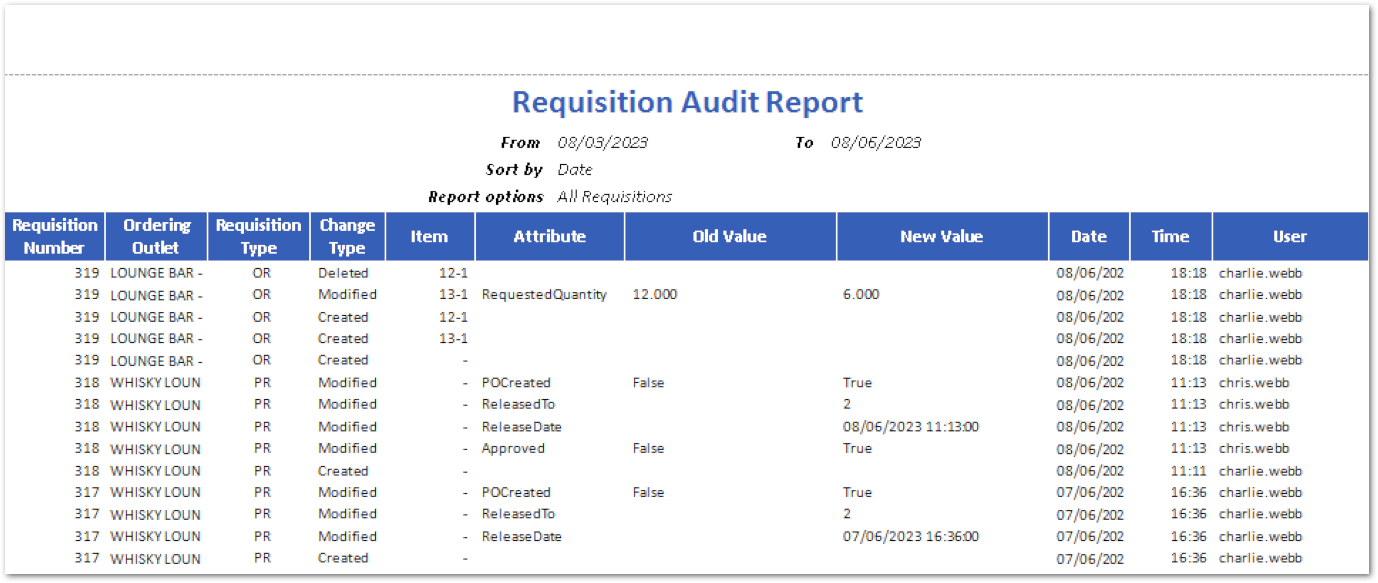Image resolution: width=1378 pixels, height=583 pixels.
Task: Click 'True' in the Approved row
Action: pos(857,449)
